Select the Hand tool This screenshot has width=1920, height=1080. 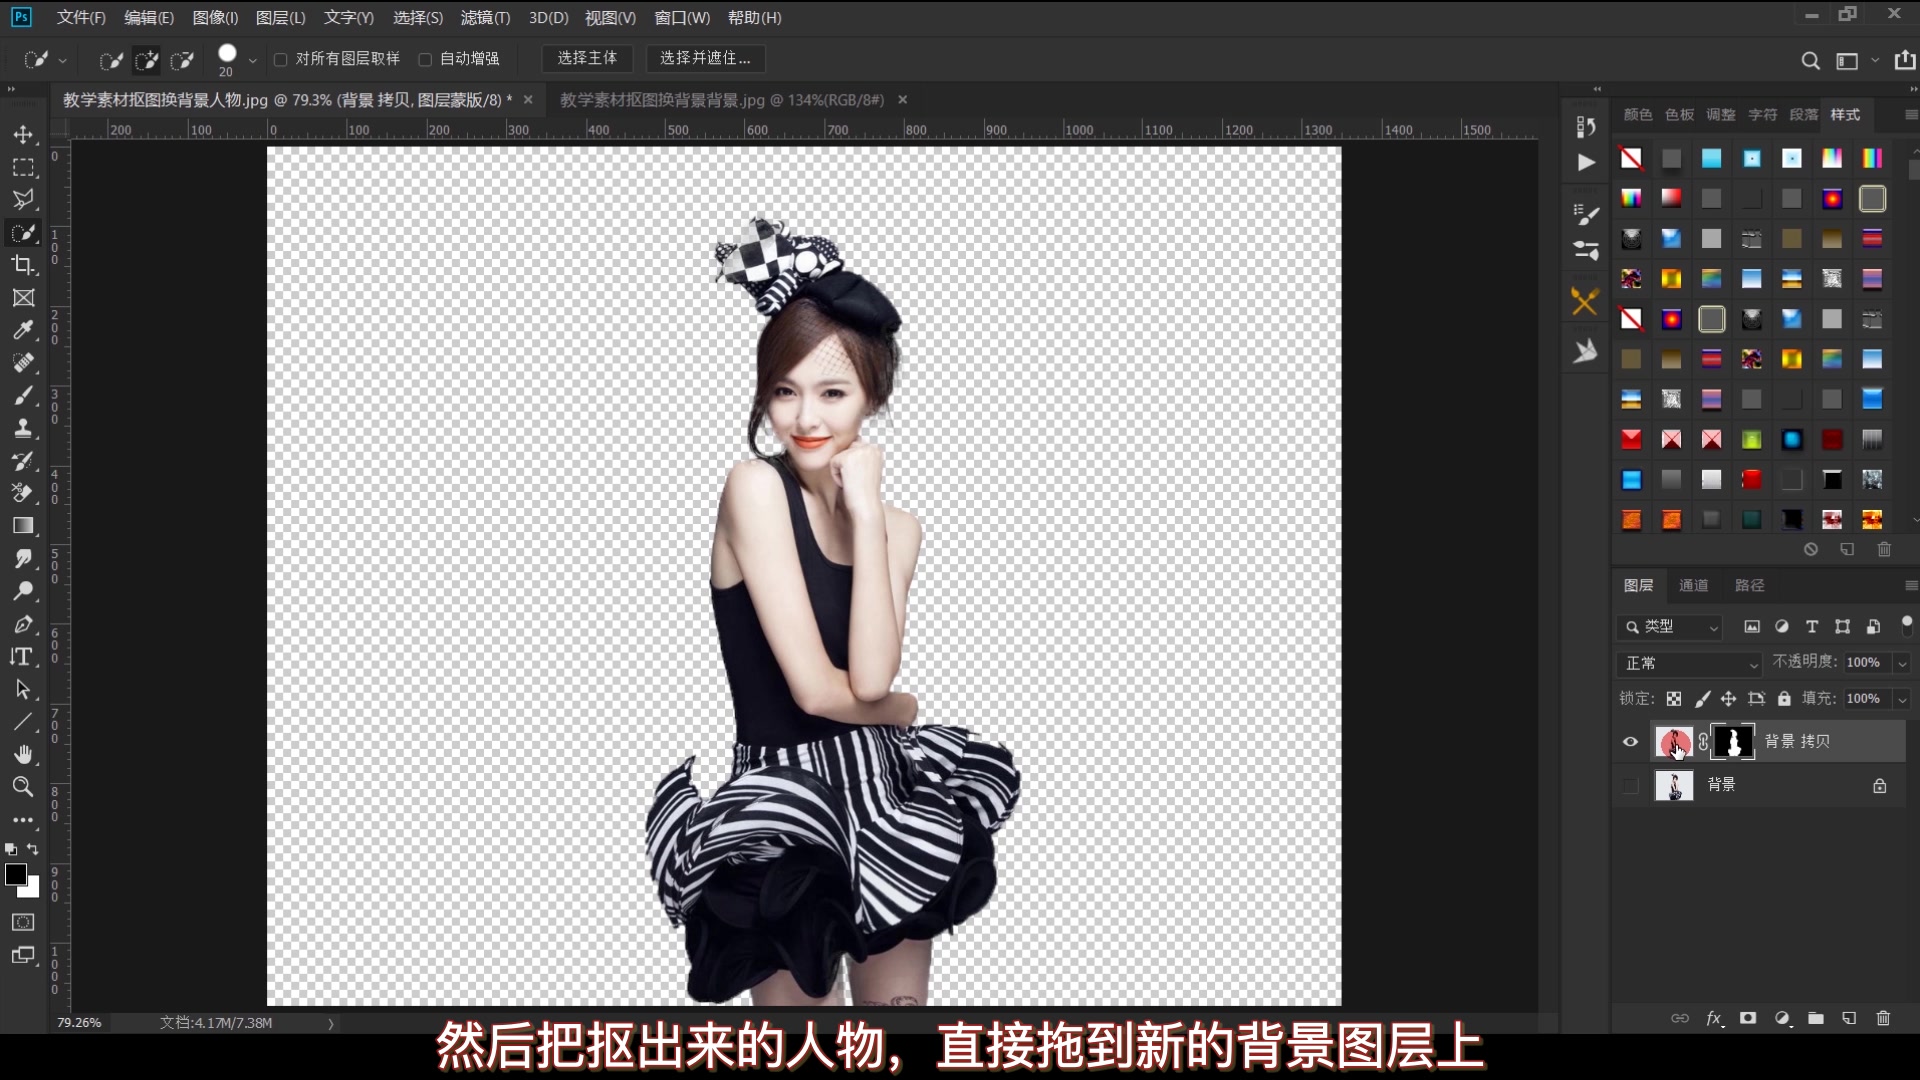click(x=23, y=754)
